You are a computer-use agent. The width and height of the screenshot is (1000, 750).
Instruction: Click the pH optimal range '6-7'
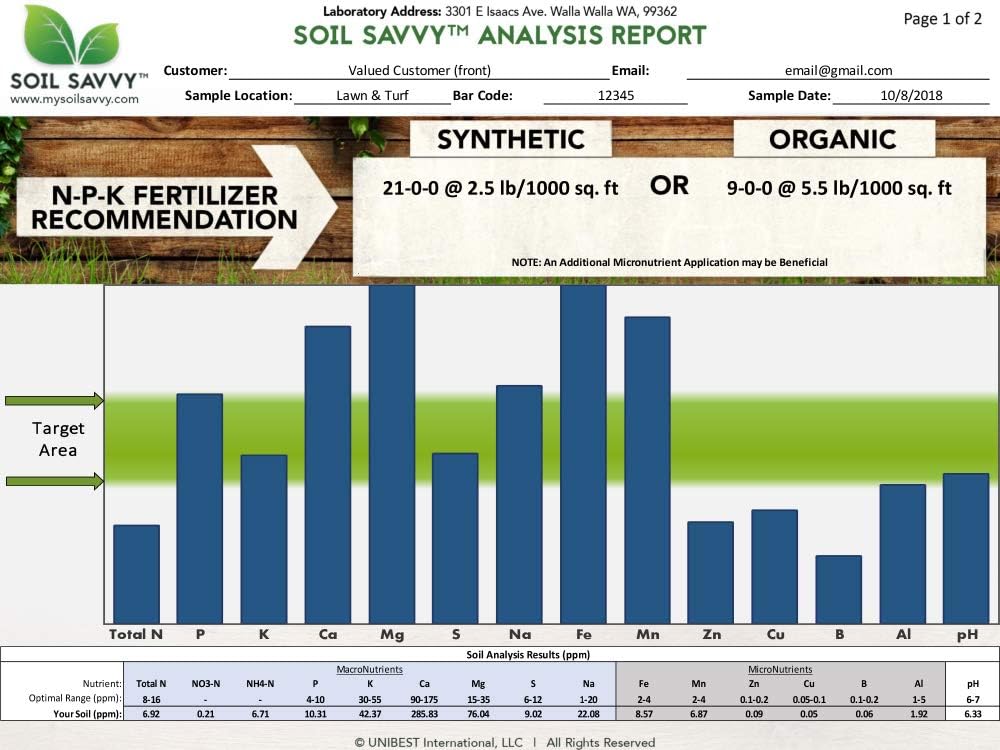point(973,700)
